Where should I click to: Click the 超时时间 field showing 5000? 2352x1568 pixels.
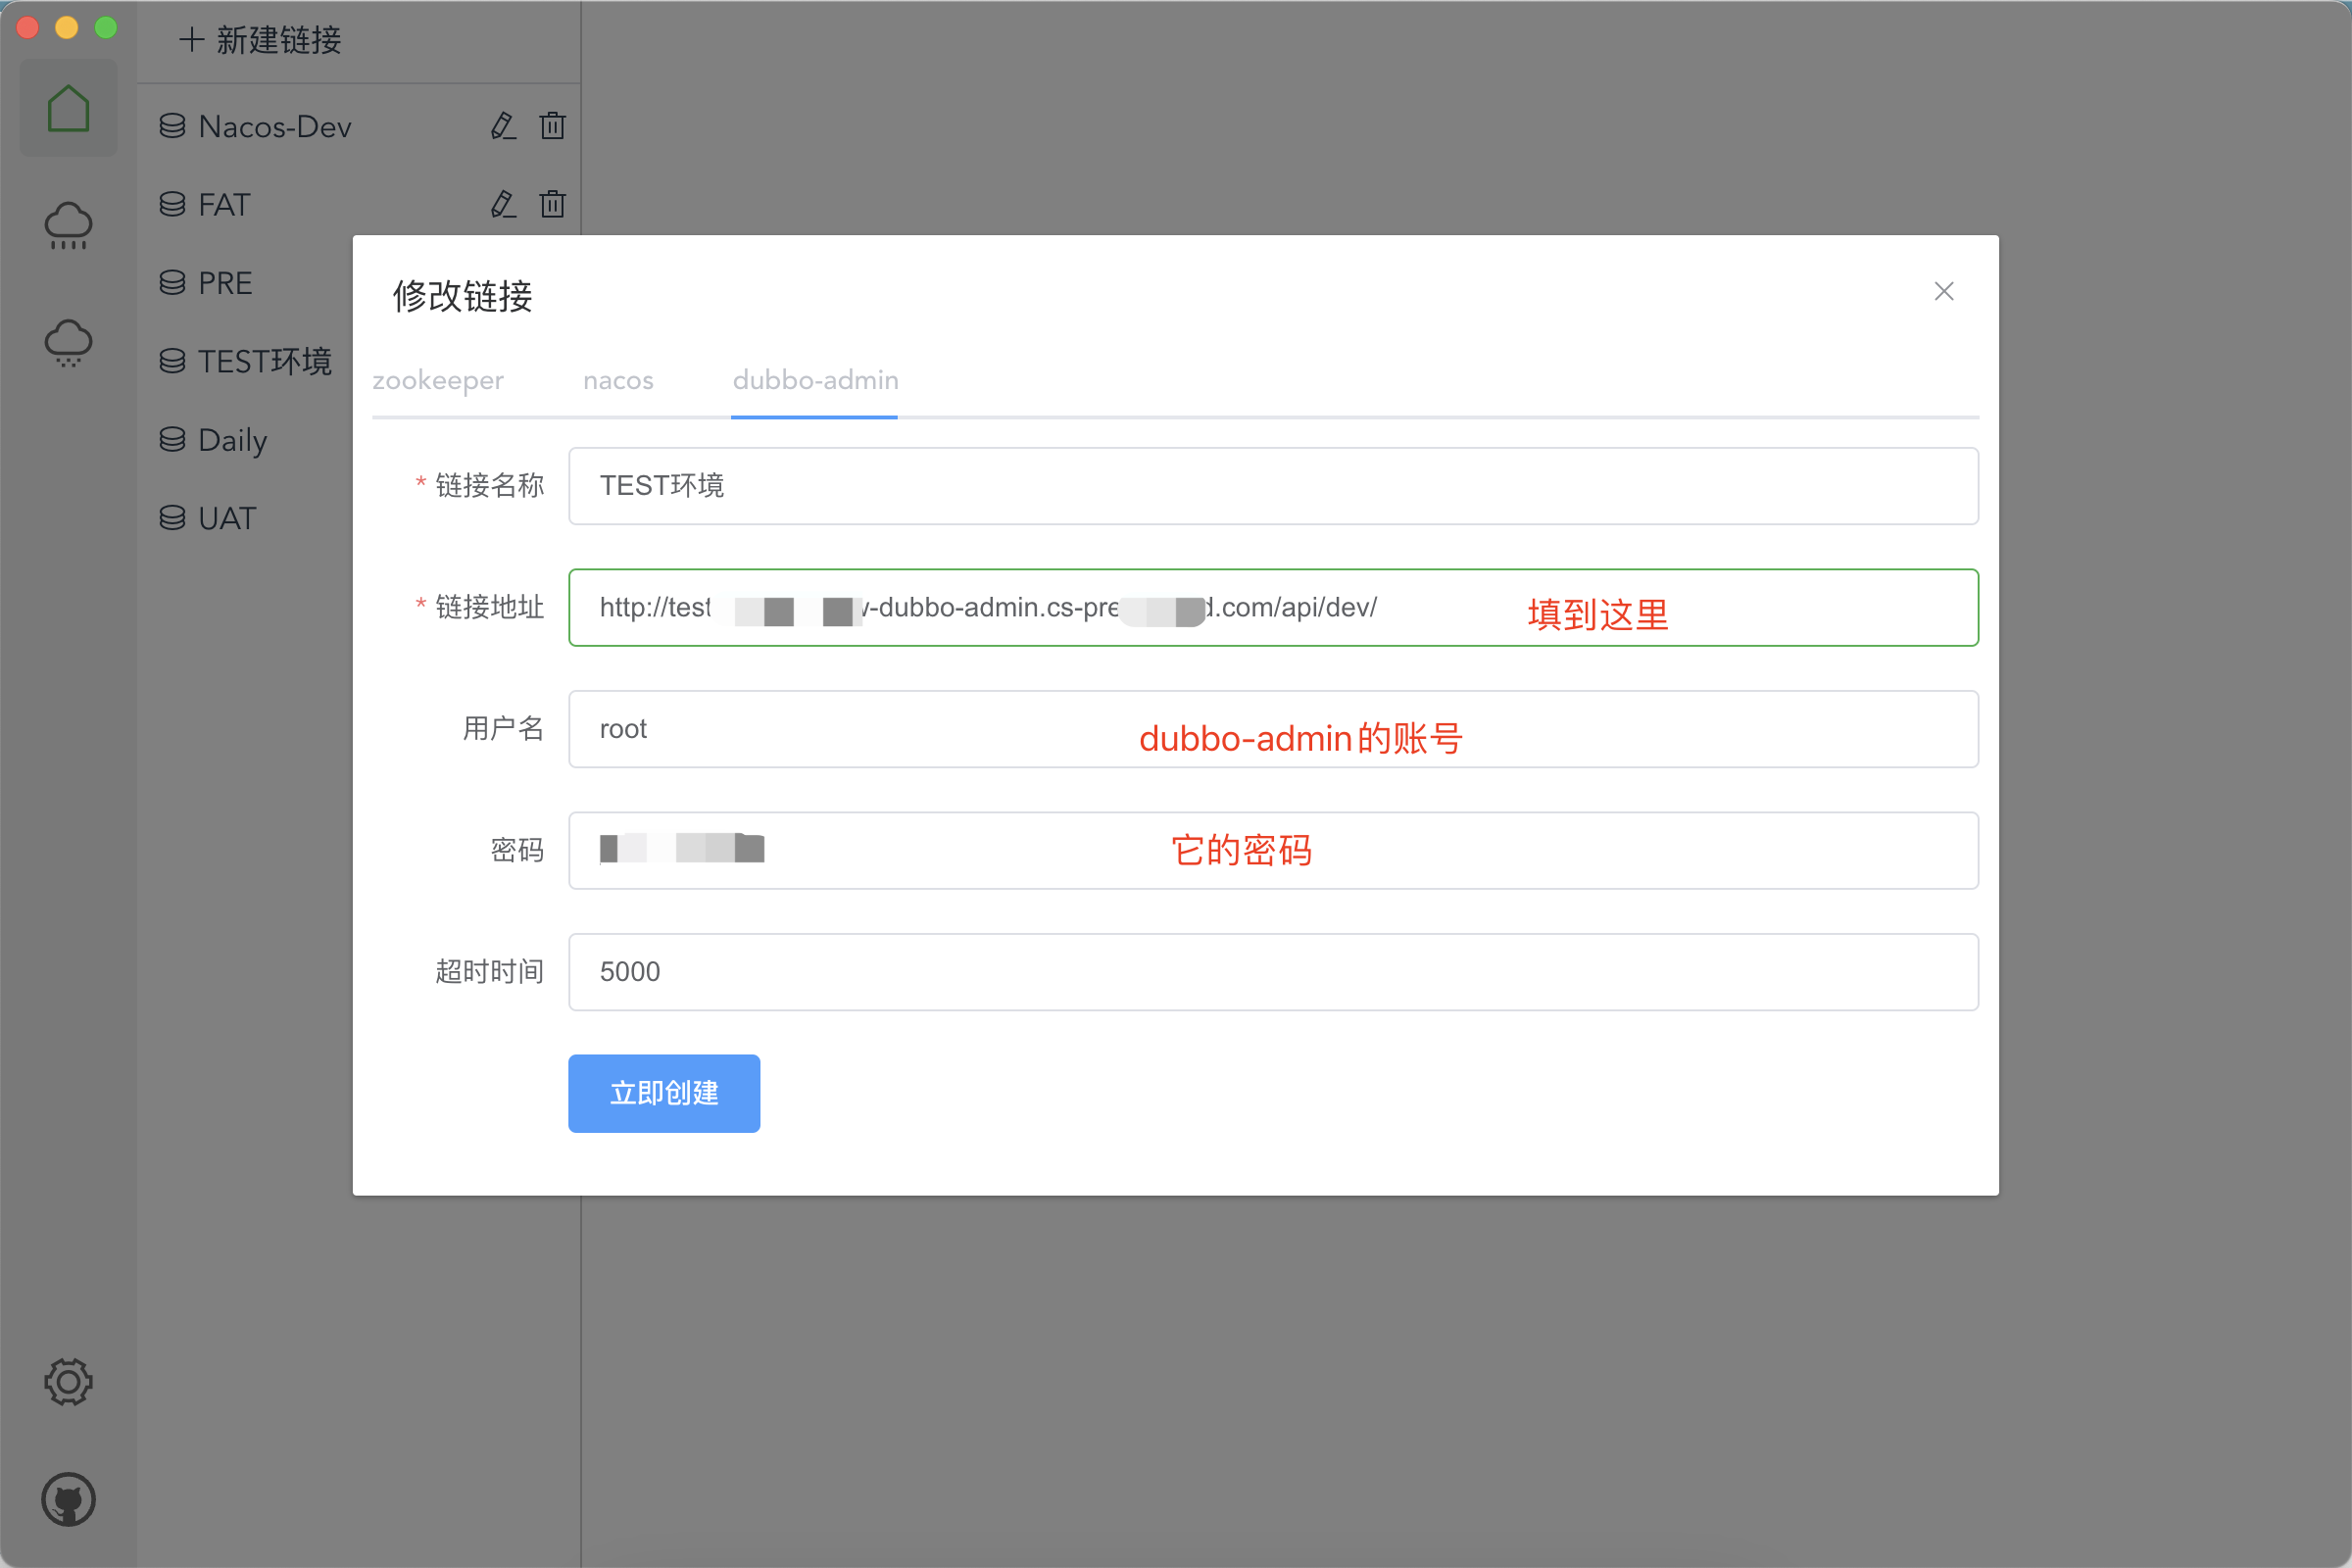tap(1272, 972)
